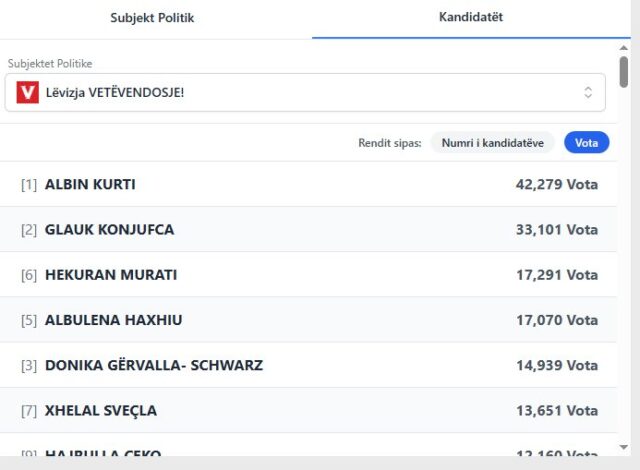Choose XHELAL SVEÇLA candidate row
Screen dimensions: 640x470
(x=101, y=410)
